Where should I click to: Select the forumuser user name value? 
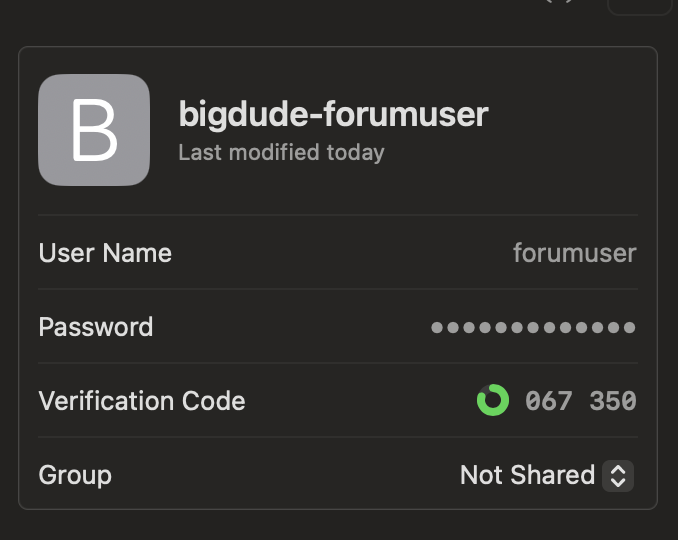[x=575, y=253]
